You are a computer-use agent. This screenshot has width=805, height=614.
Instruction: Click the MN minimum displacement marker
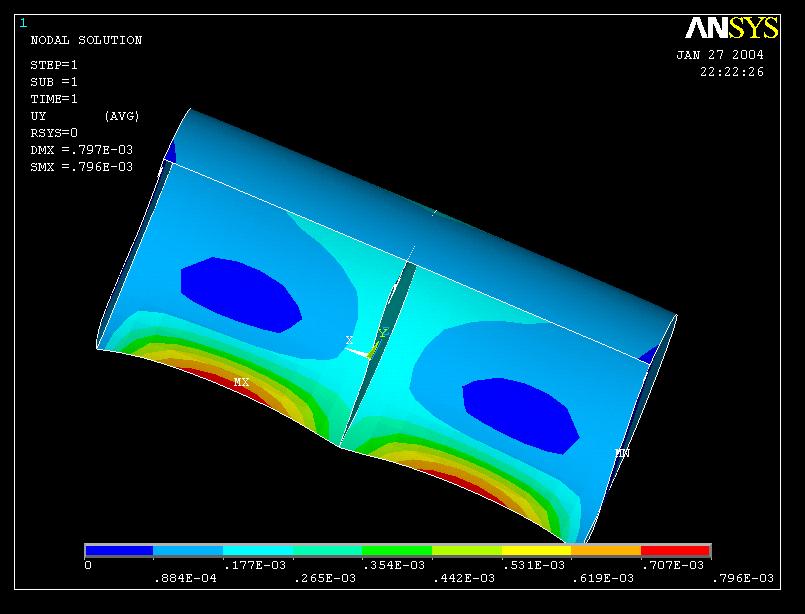(x=622, y=453)
